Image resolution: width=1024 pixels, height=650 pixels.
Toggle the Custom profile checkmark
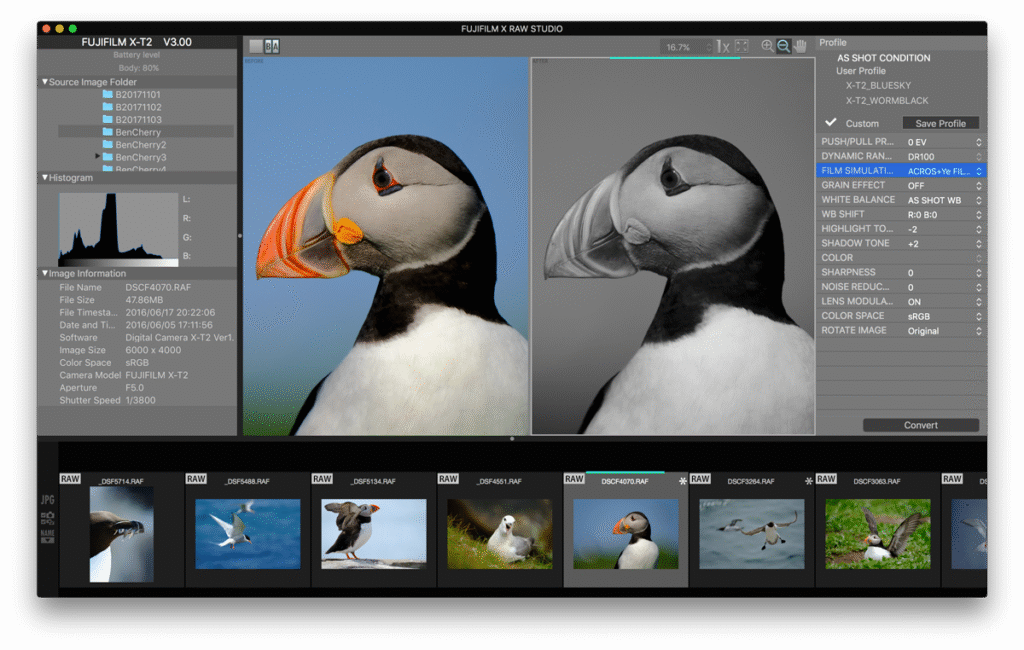(x=832, y=122)
